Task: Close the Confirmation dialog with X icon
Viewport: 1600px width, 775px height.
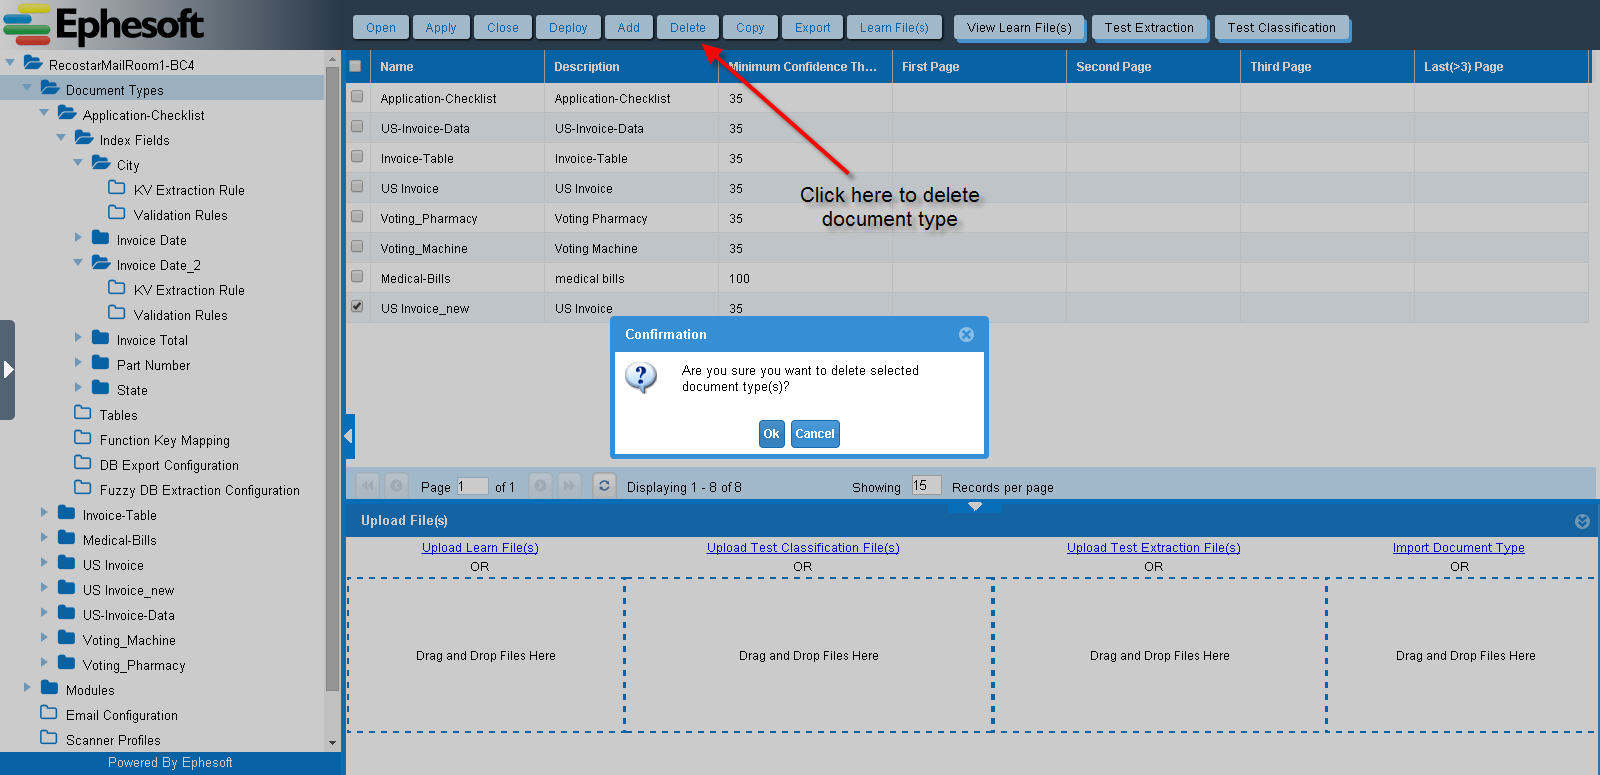Action: [x=966, y=335]
